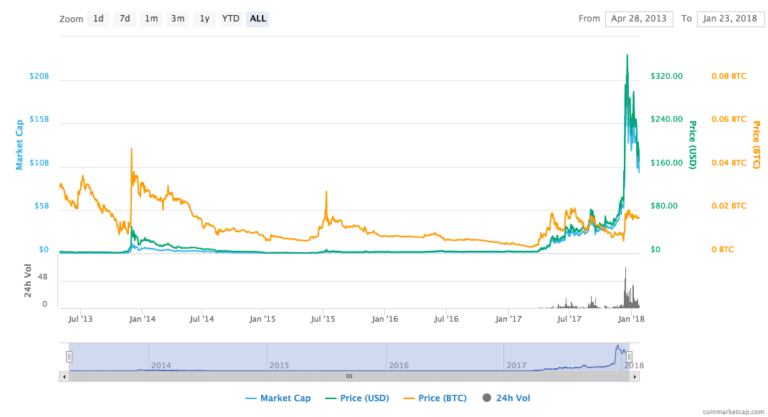Toggle Price (BTC) series in legend
The image size is (768, 417).
tap(435, 398)
